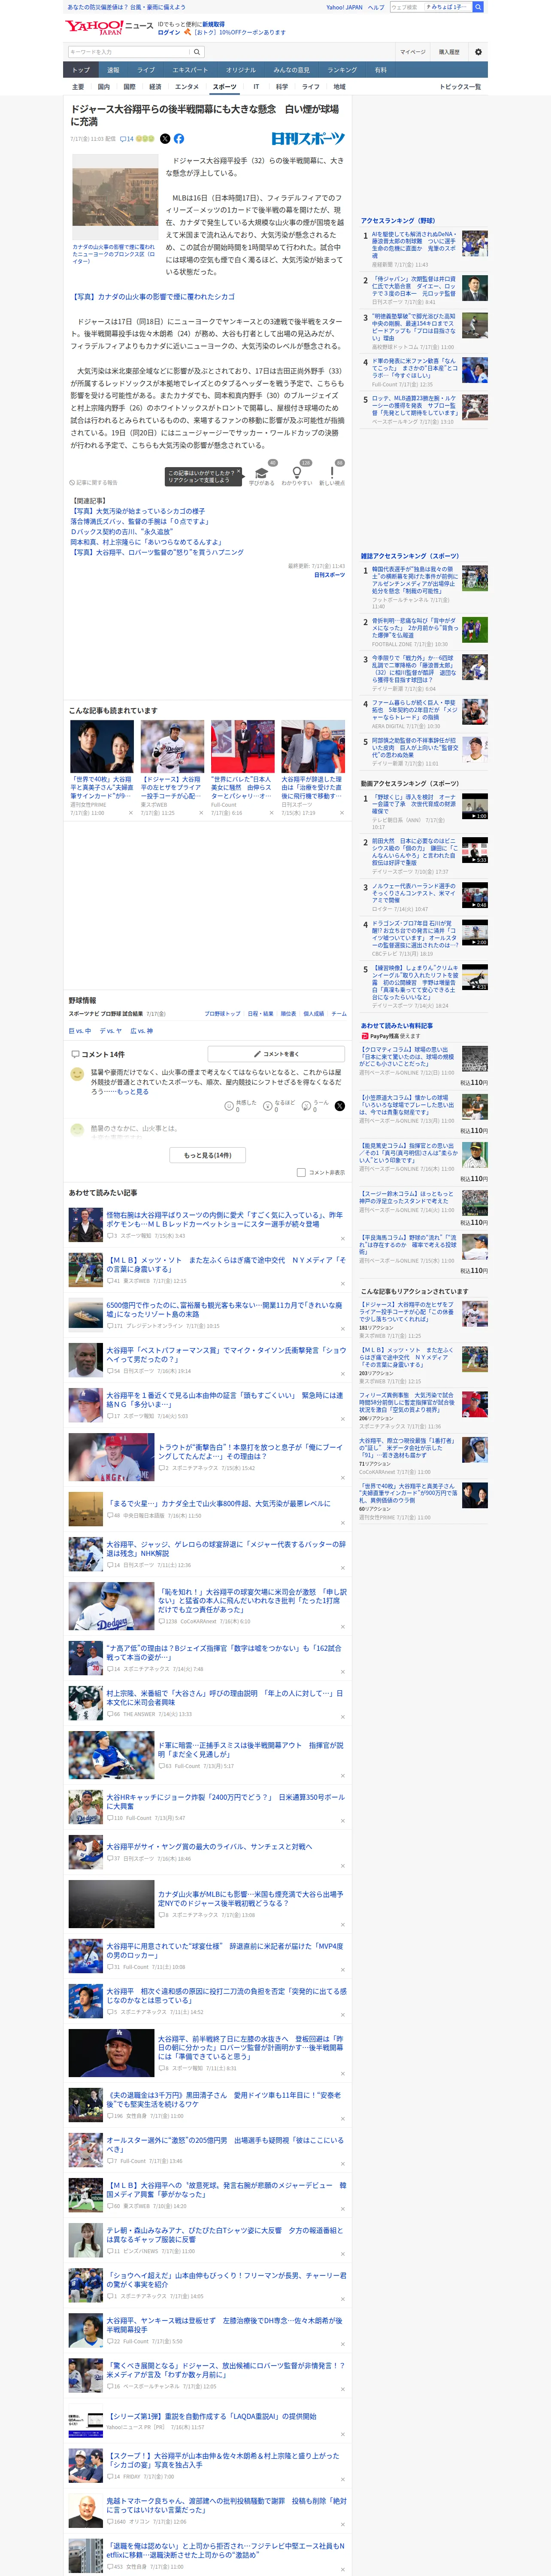551x2576 pixels.
Task: Click the コメントを書く button
Action: click(276, 1054)
